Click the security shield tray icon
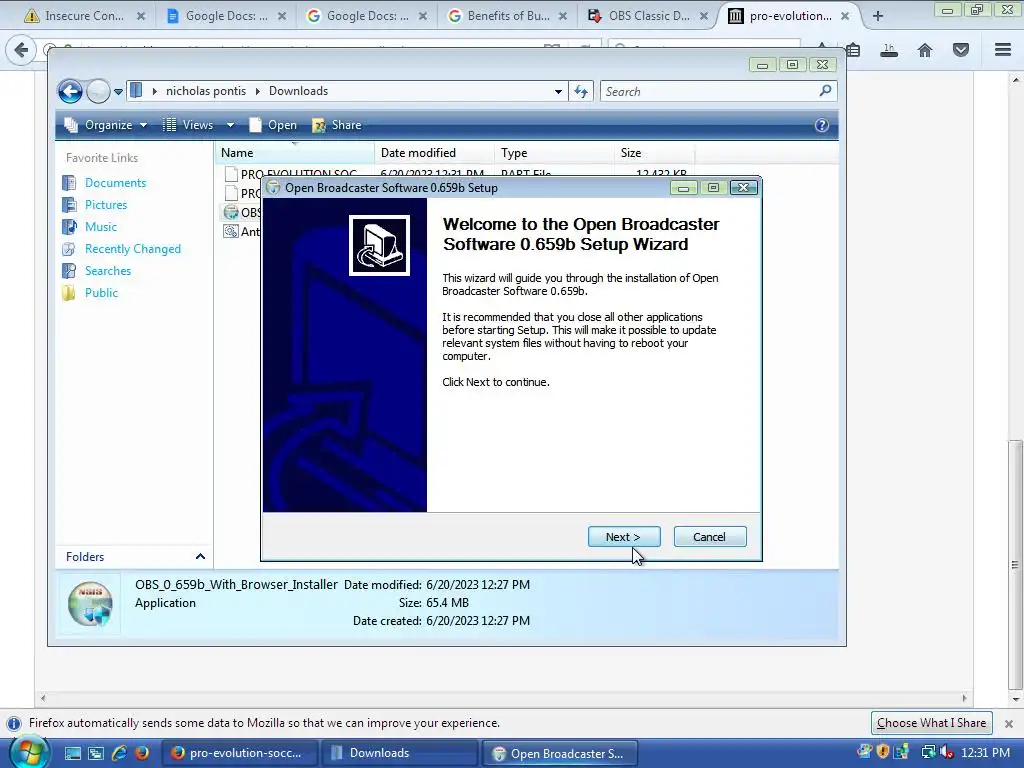1024x768 pixels. (883, 753)
